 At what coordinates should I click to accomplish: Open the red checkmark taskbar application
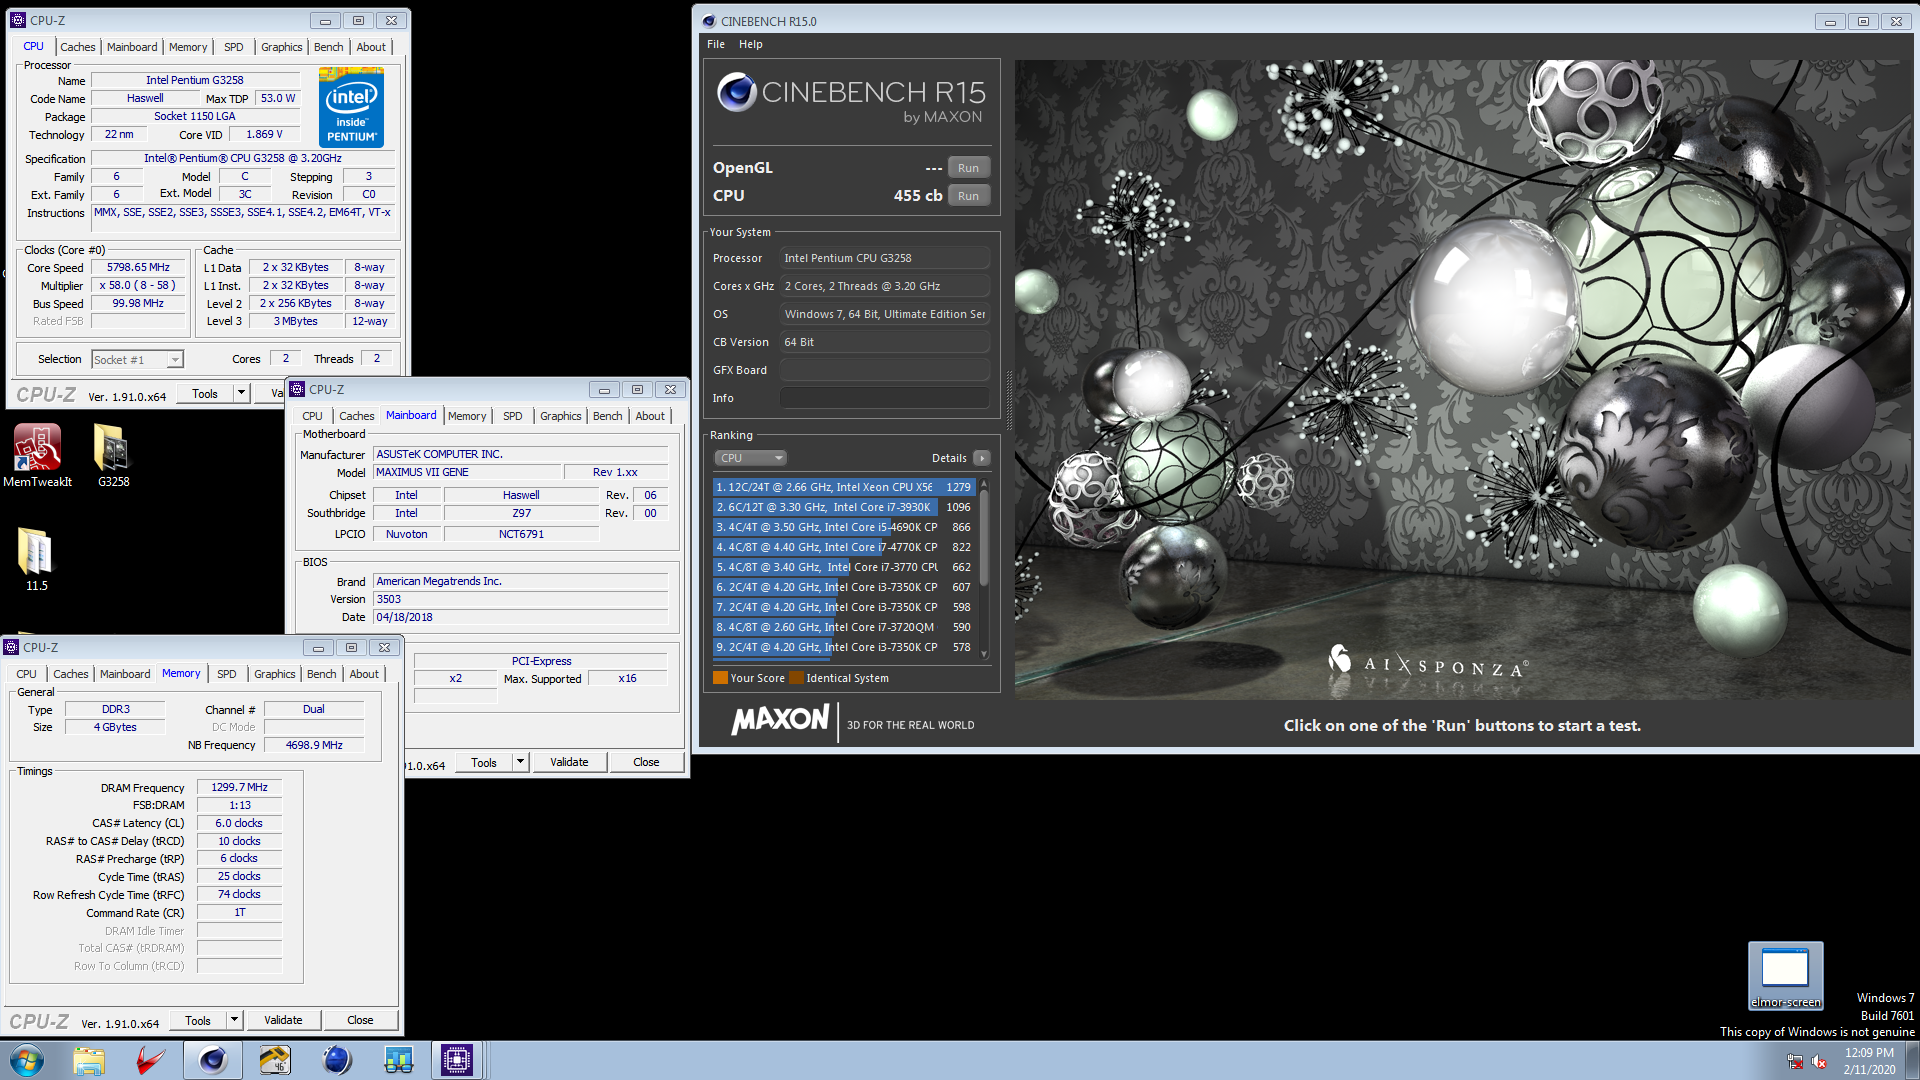[x=151, y=1060]
